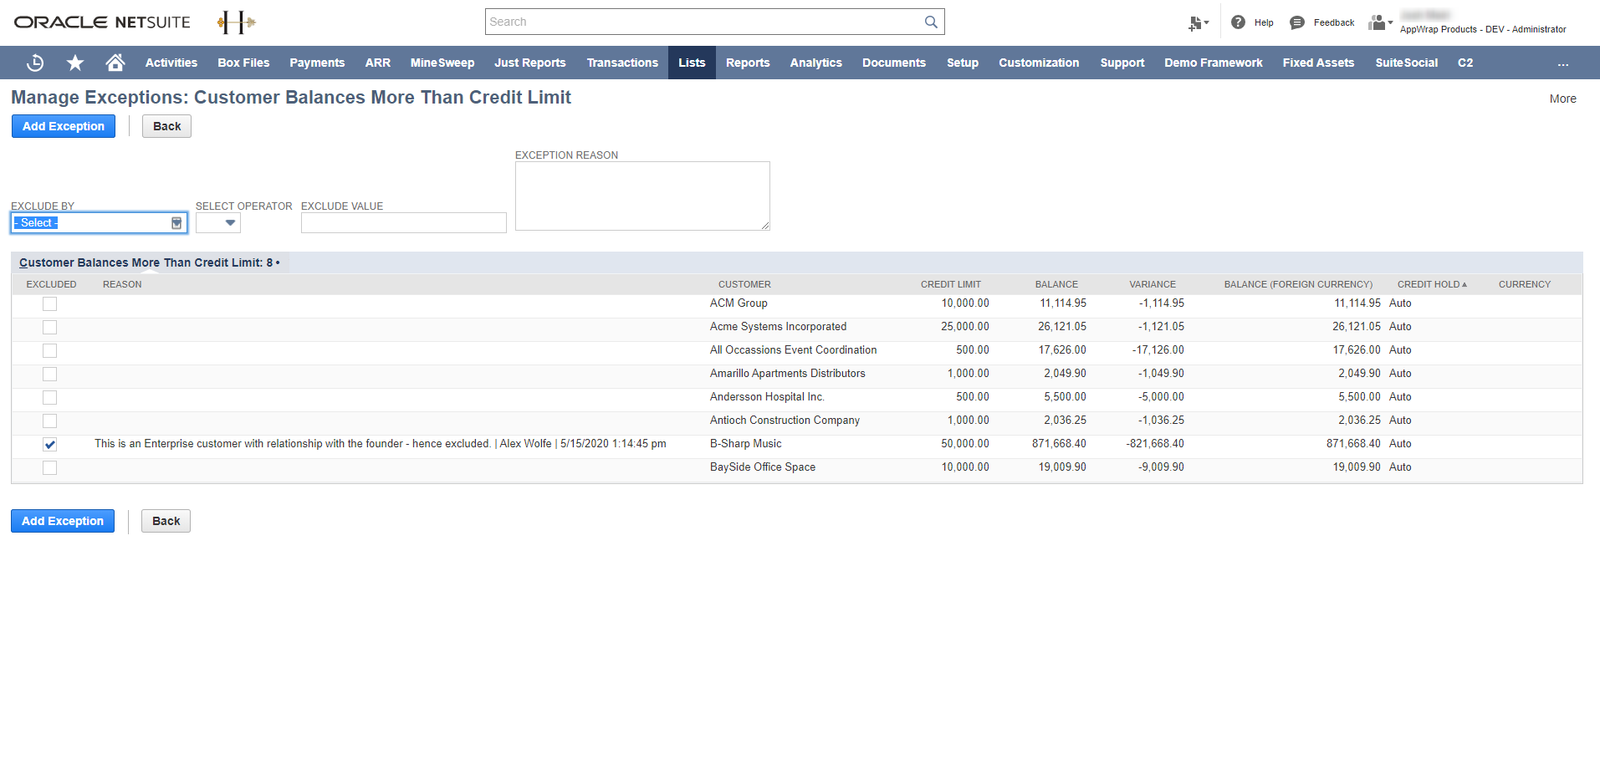The height and width of the screenshot is (775, 1600).
Task: Click the Feedback link text
Action: 1334,23
